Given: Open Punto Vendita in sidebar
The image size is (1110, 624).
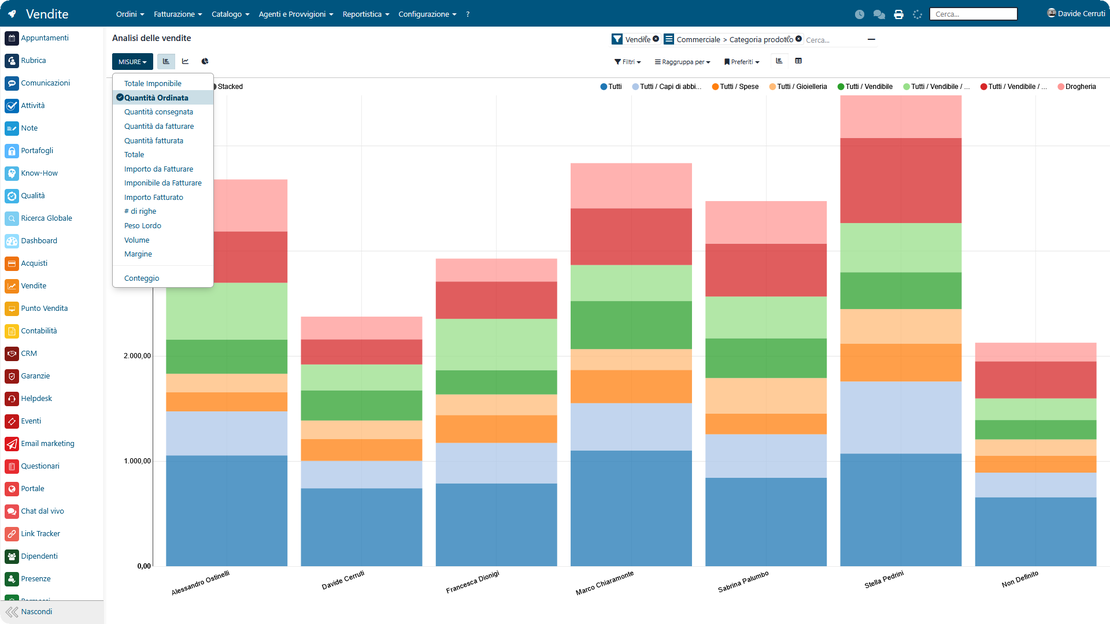Looking at the screenshot, I should coord(37,309).
